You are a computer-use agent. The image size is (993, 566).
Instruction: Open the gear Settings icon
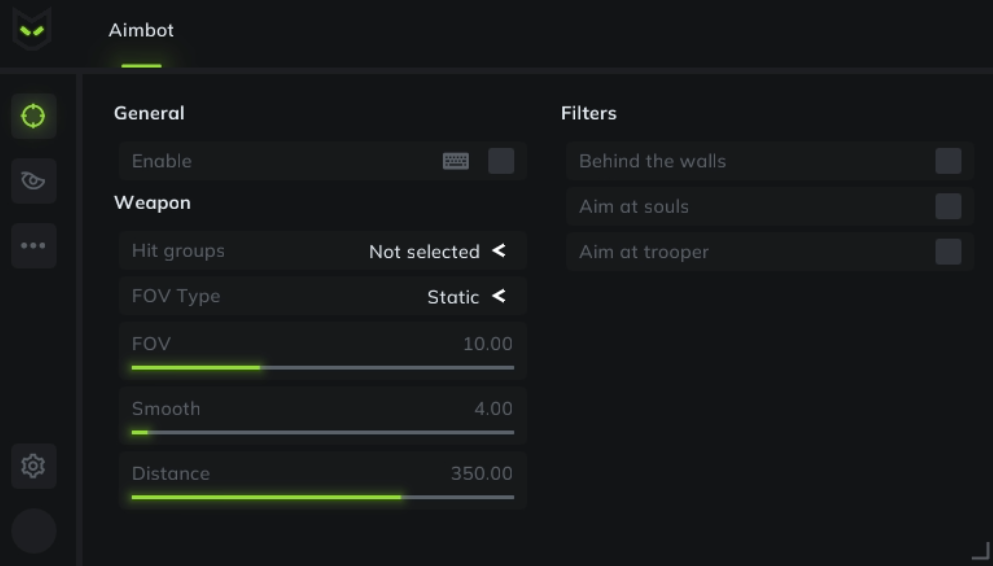(33, 466)
